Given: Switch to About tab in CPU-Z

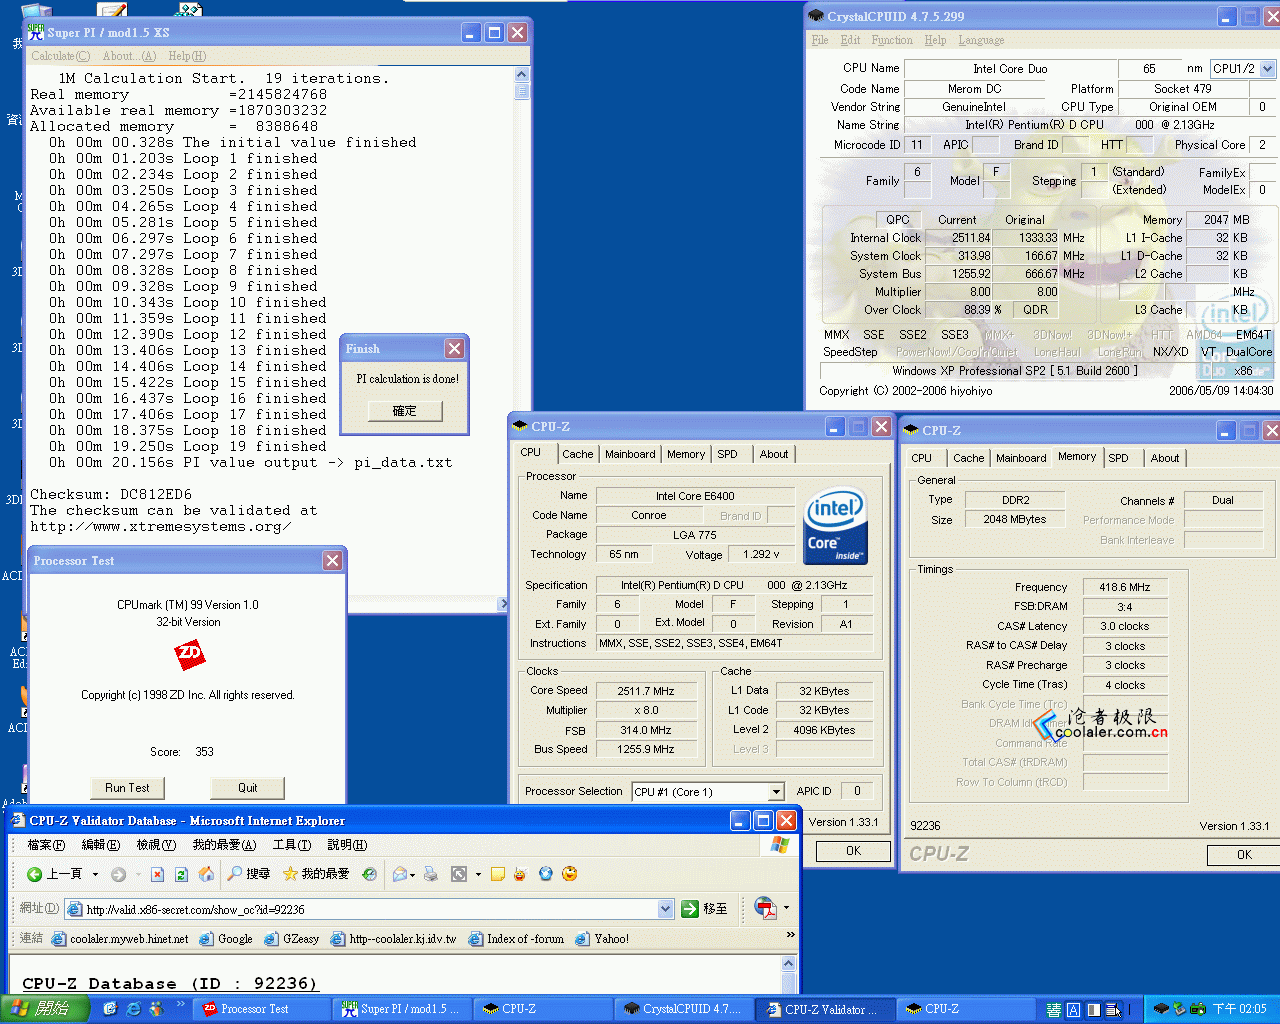Looking at the screenshot, I should [x=773, y=454].
